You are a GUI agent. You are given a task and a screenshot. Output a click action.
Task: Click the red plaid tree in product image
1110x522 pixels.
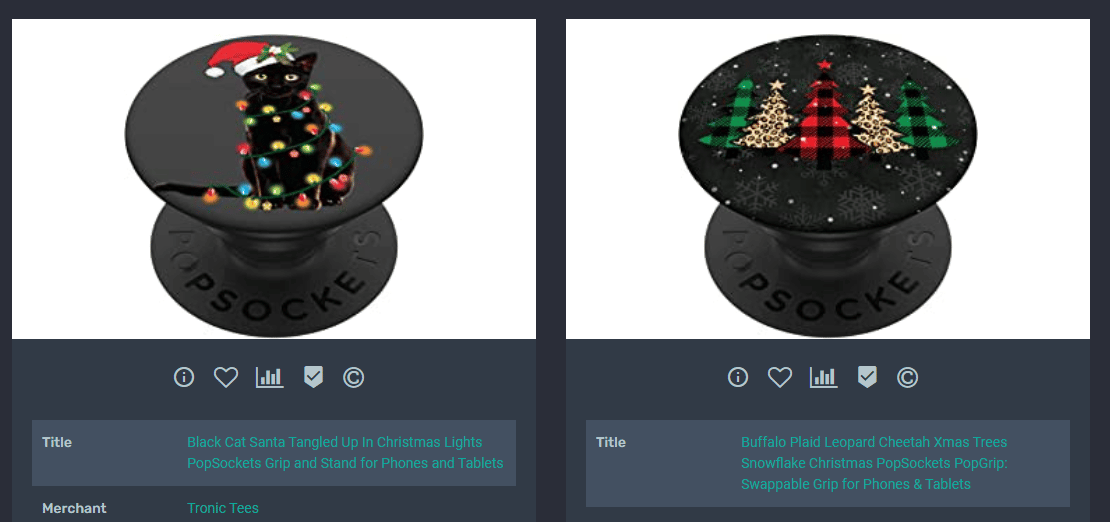pyautogui.click(x=824, y=117)
